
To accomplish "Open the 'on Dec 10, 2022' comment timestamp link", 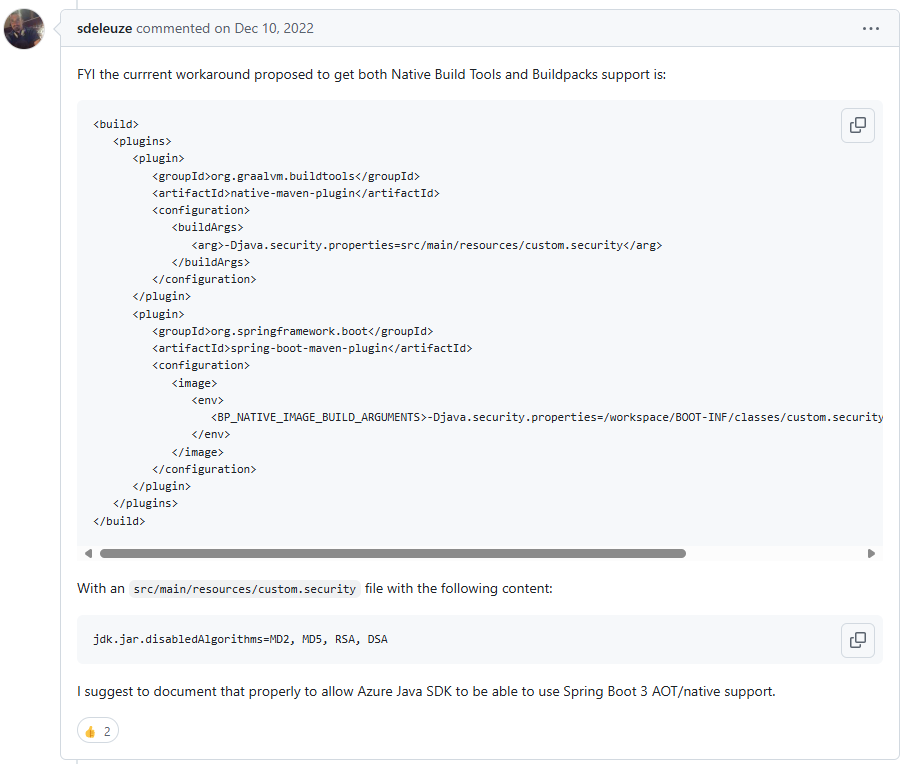I will click(x=264, y=28).
